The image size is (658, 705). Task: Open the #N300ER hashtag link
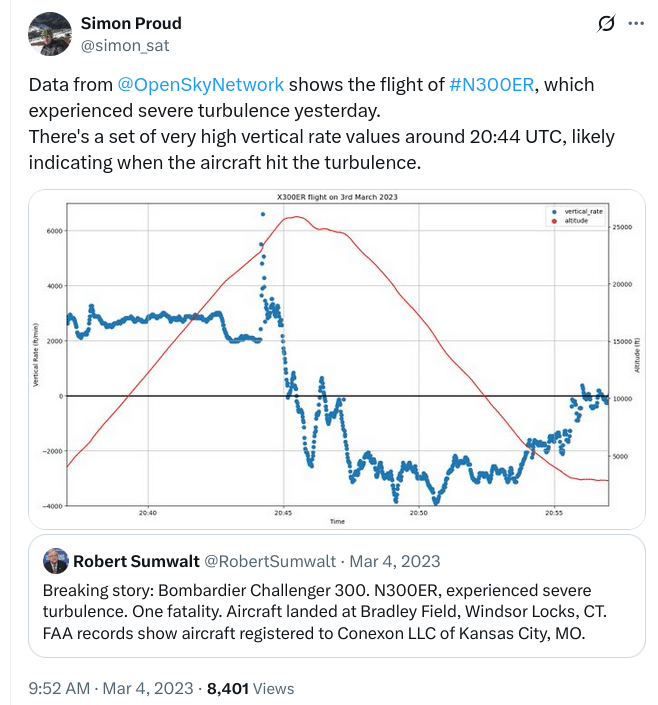coord(492,85)
